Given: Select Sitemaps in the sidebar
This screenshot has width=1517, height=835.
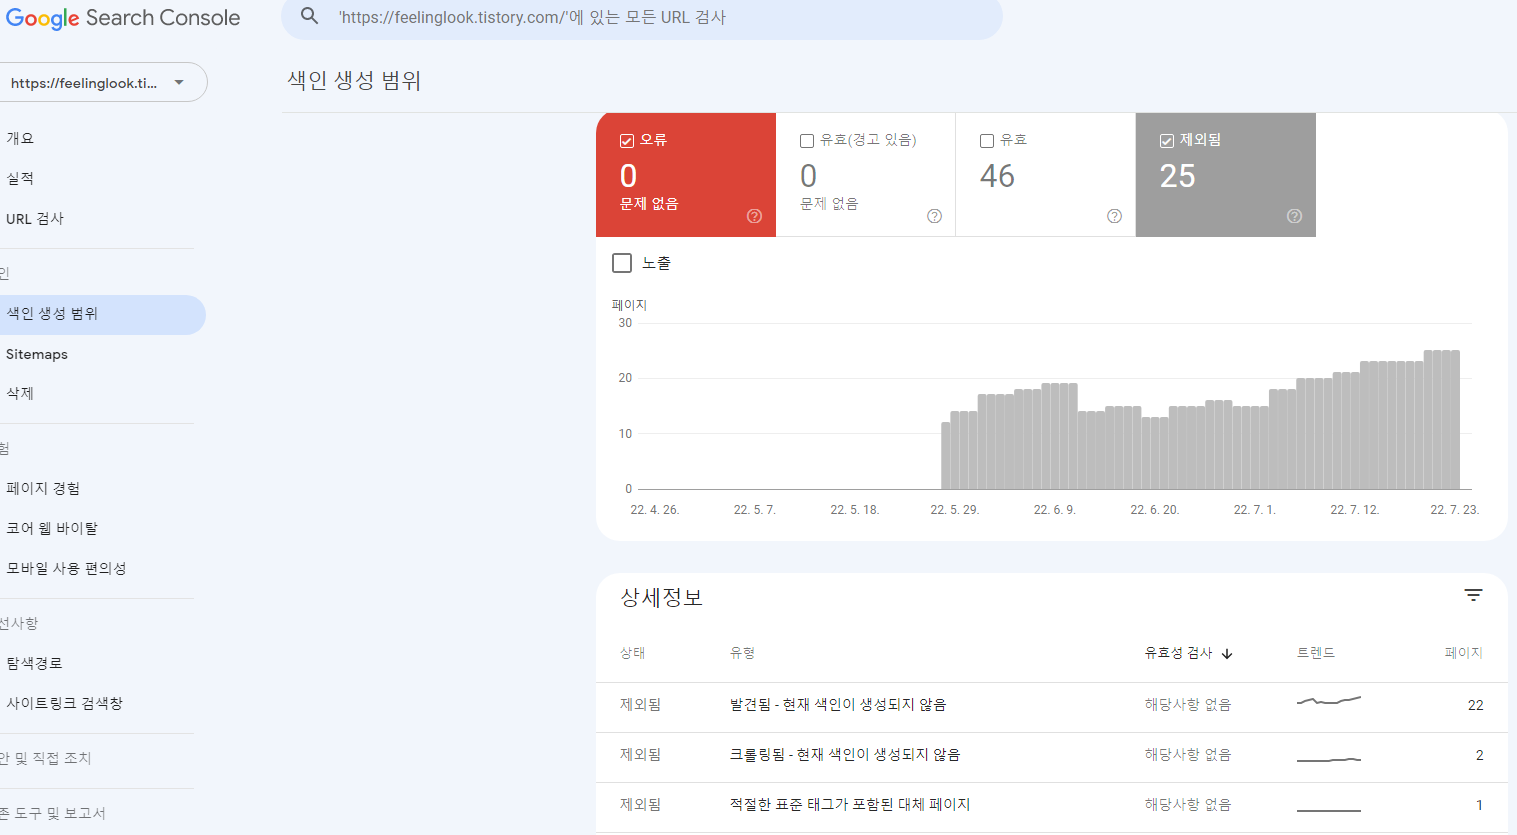Looking at the screenshot, I should pos(37,354).
